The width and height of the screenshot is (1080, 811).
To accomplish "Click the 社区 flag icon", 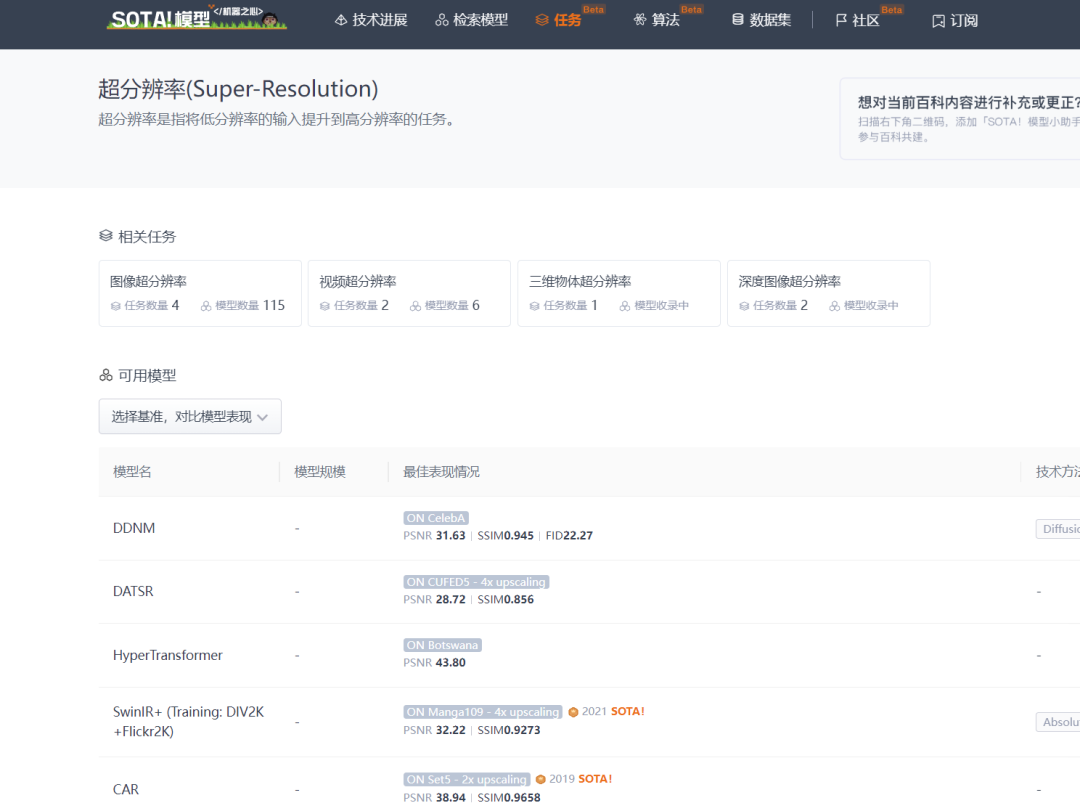I will coord(841,20).
